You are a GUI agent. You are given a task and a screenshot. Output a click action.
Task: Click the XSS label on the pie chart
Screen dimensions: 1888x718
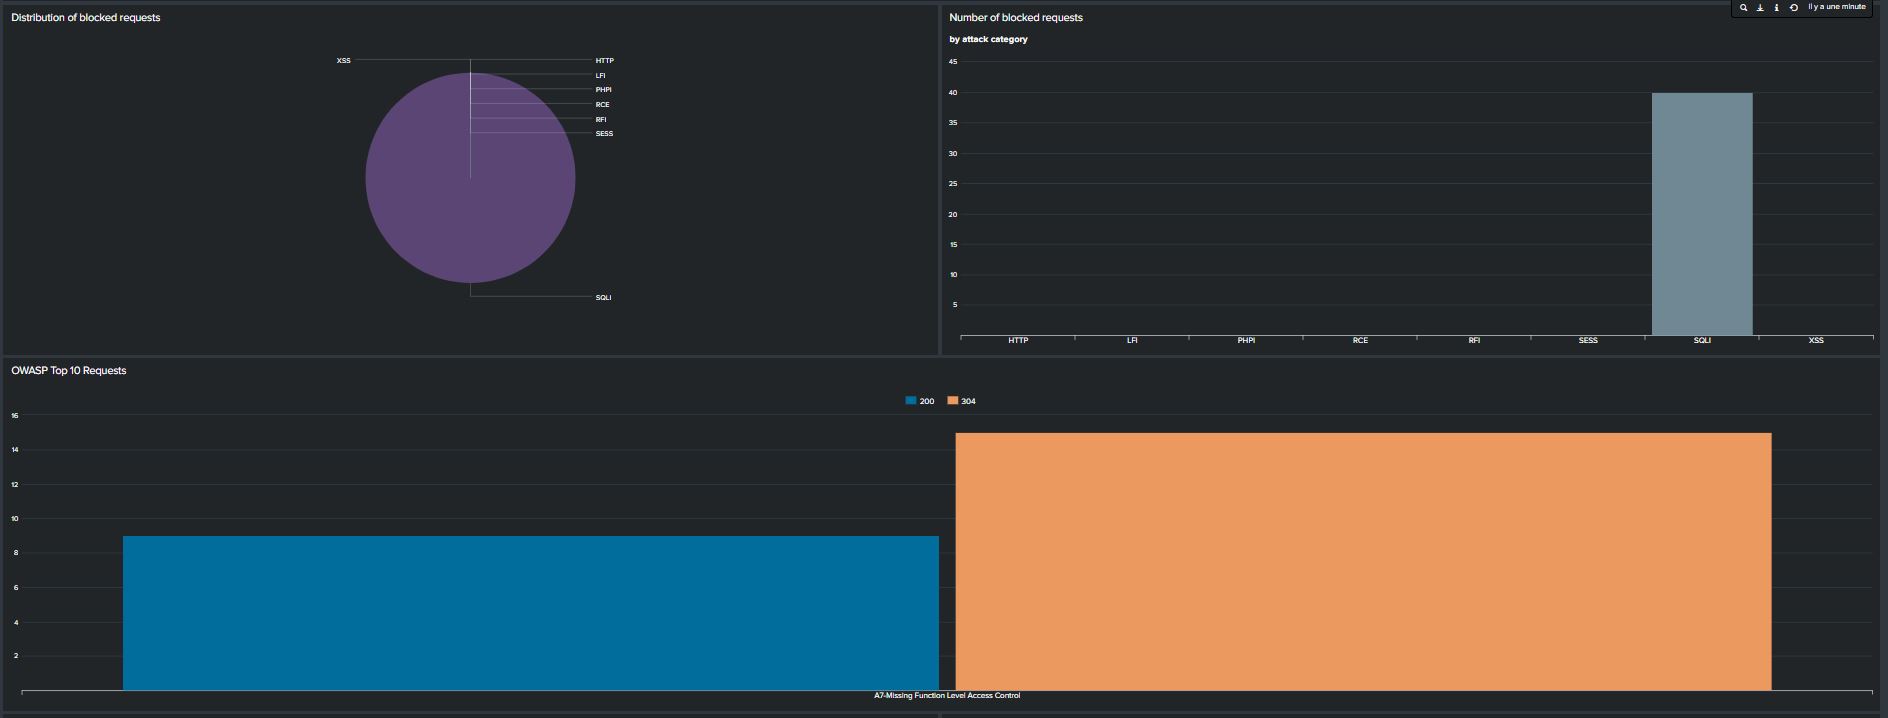tap(344, 61)
